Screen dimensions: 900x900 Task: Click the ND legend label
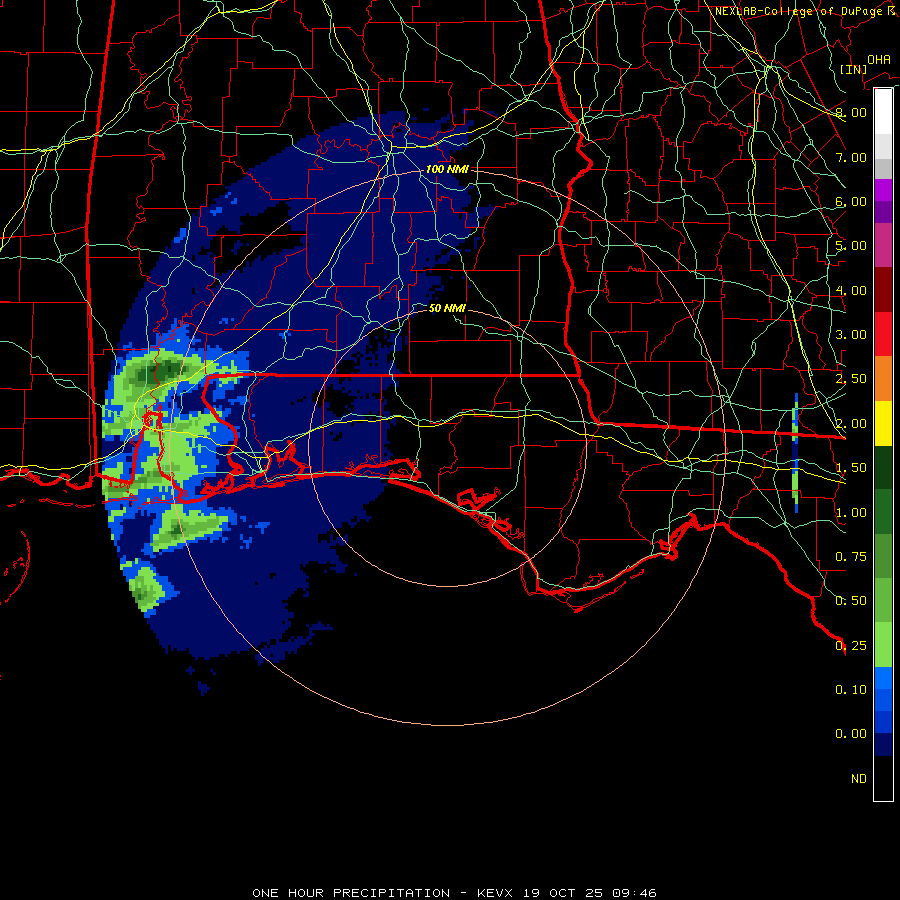point(859,779)
